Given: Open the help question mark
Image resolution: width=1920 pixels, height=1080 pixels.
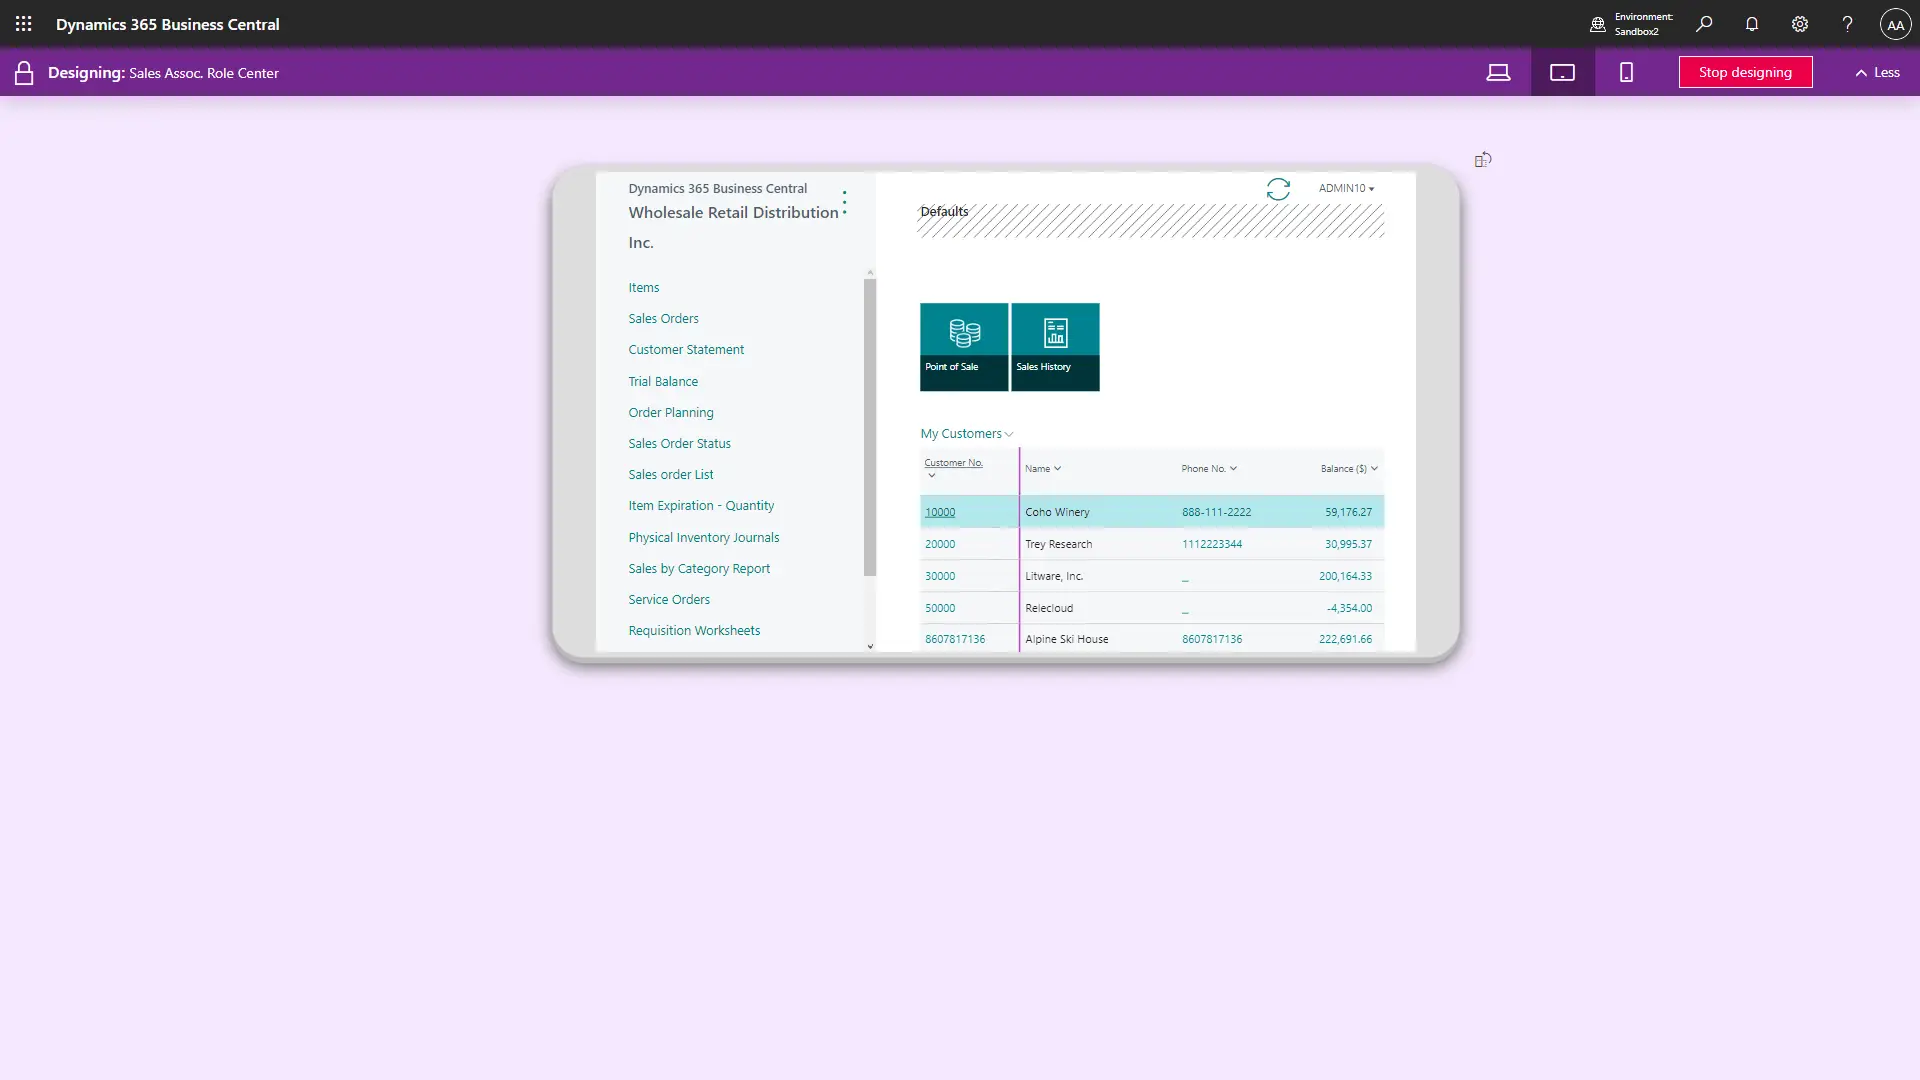Looking at the screenshot, I should pos(1847,24).
